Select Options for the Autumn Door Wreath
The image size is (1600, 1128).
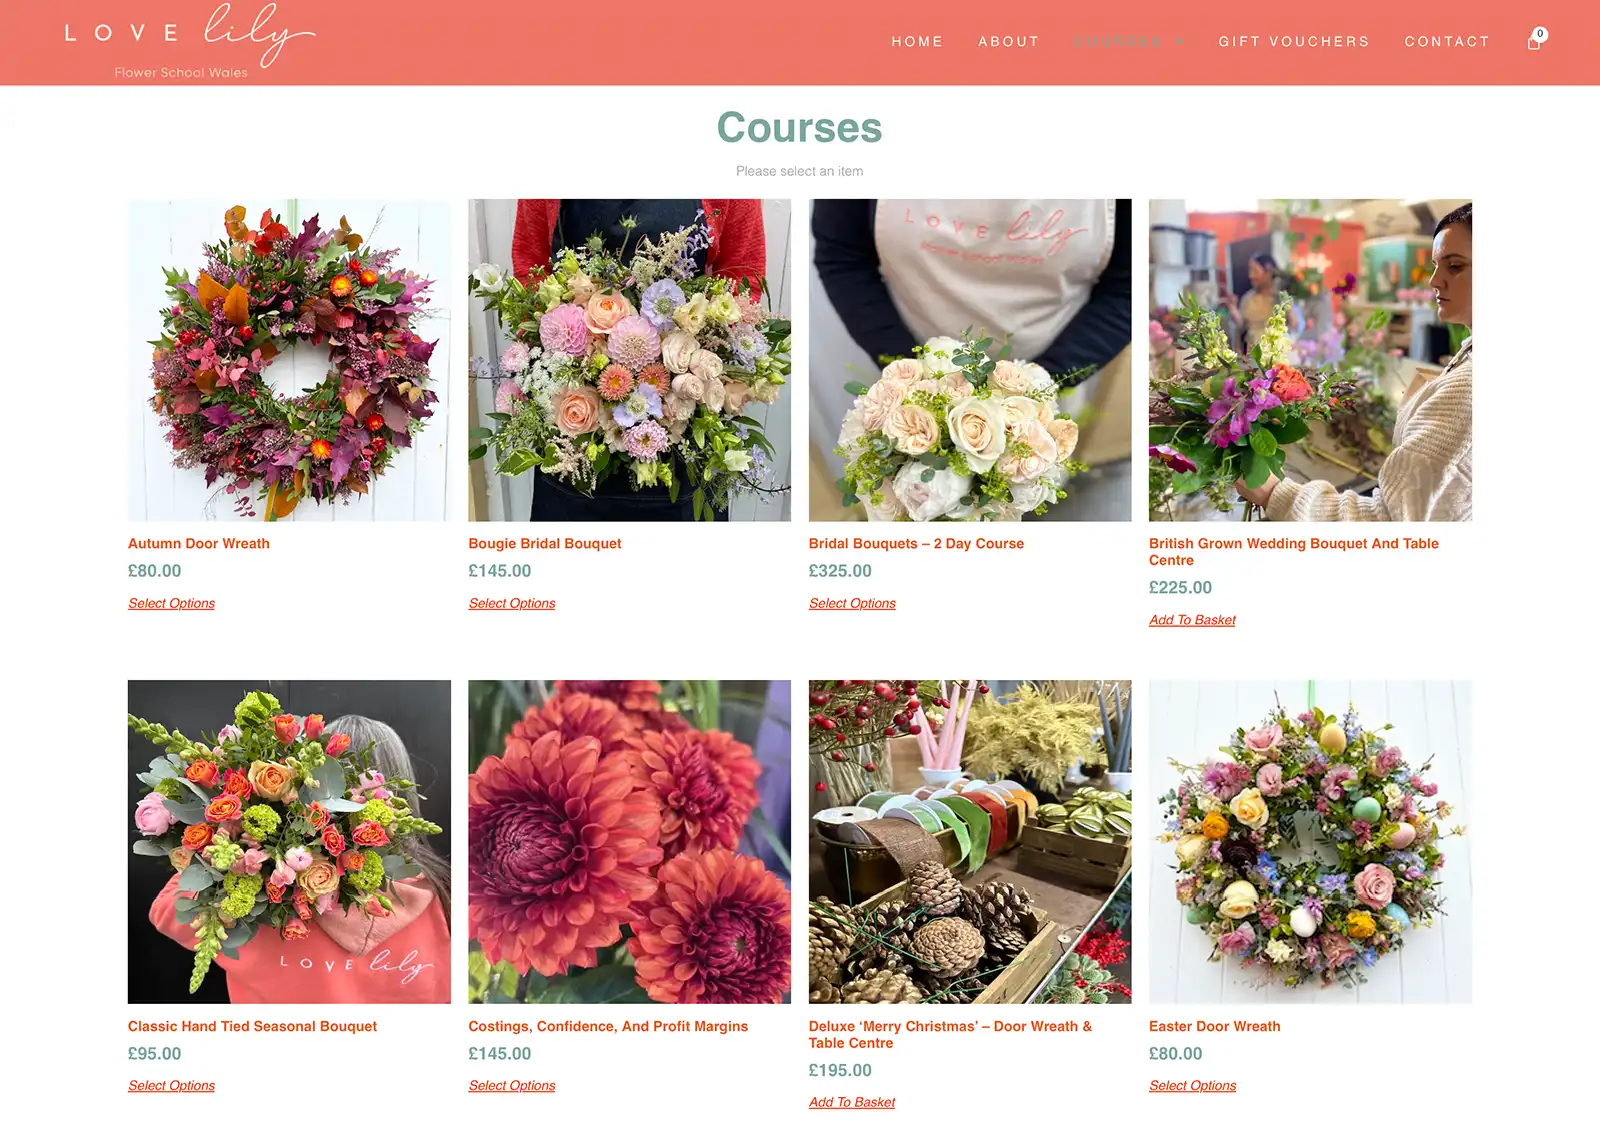pyautogui.click(x=170, y=603)
